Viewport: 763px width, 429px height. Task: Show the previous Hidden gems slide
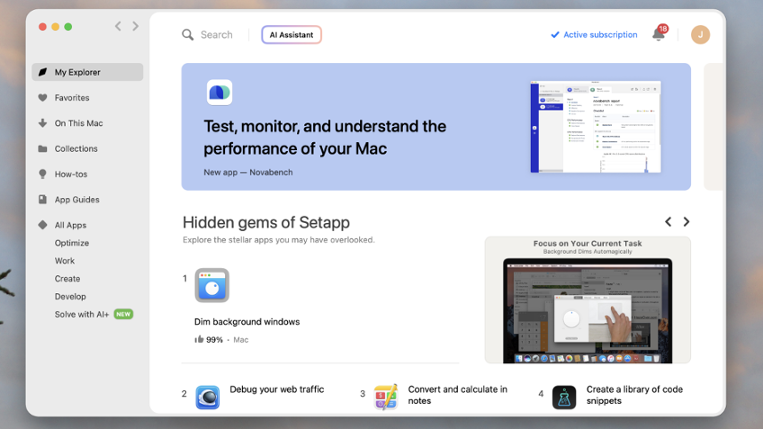pos(668,222)
